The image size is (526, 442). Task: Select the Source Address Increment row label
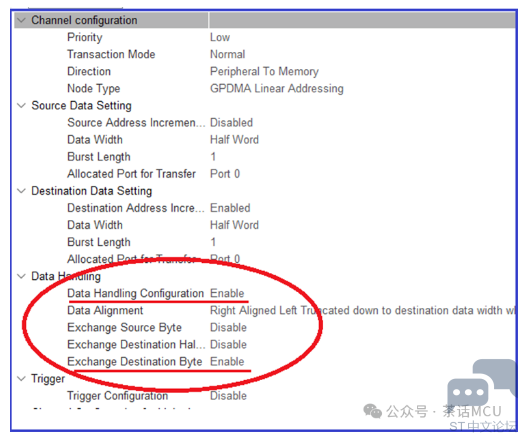(x=136, y=123)
